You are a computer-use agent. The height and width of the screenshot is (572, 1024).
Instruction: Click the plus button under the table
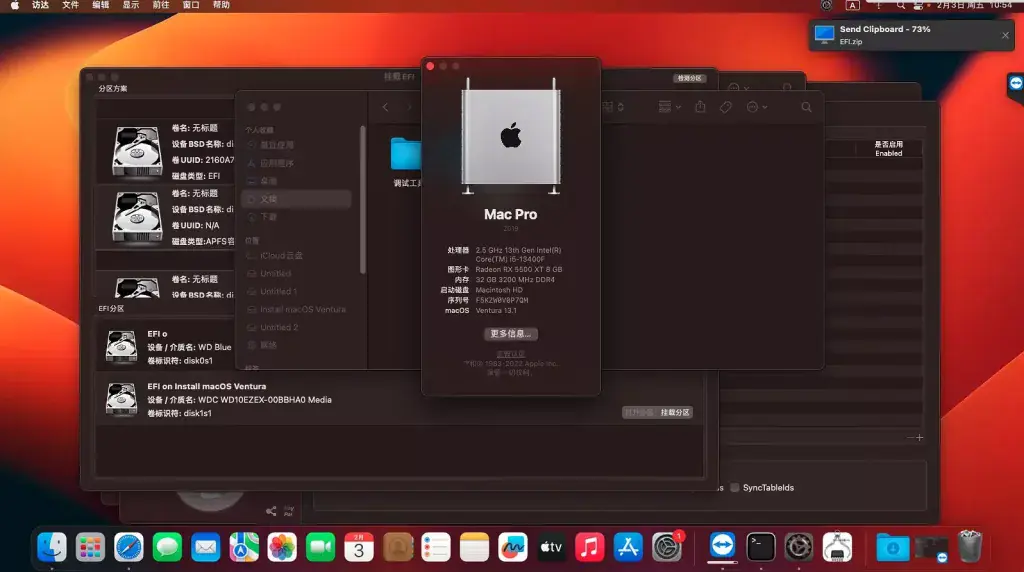(920, 437)
